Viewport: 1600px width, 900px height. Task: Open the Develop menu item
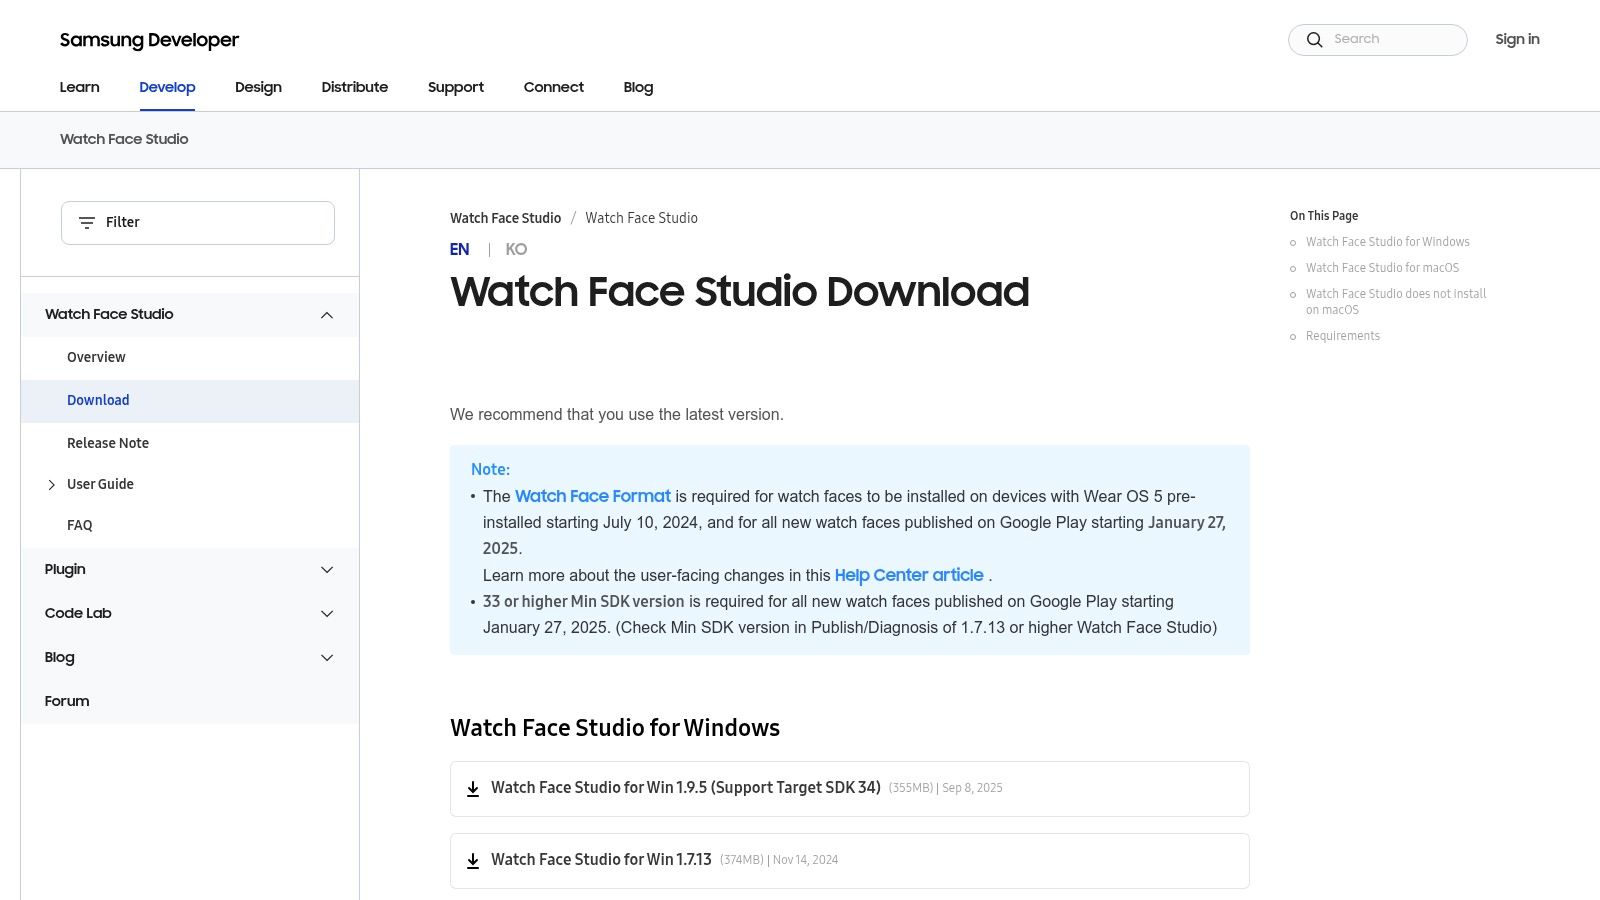[x=167, y=87]
